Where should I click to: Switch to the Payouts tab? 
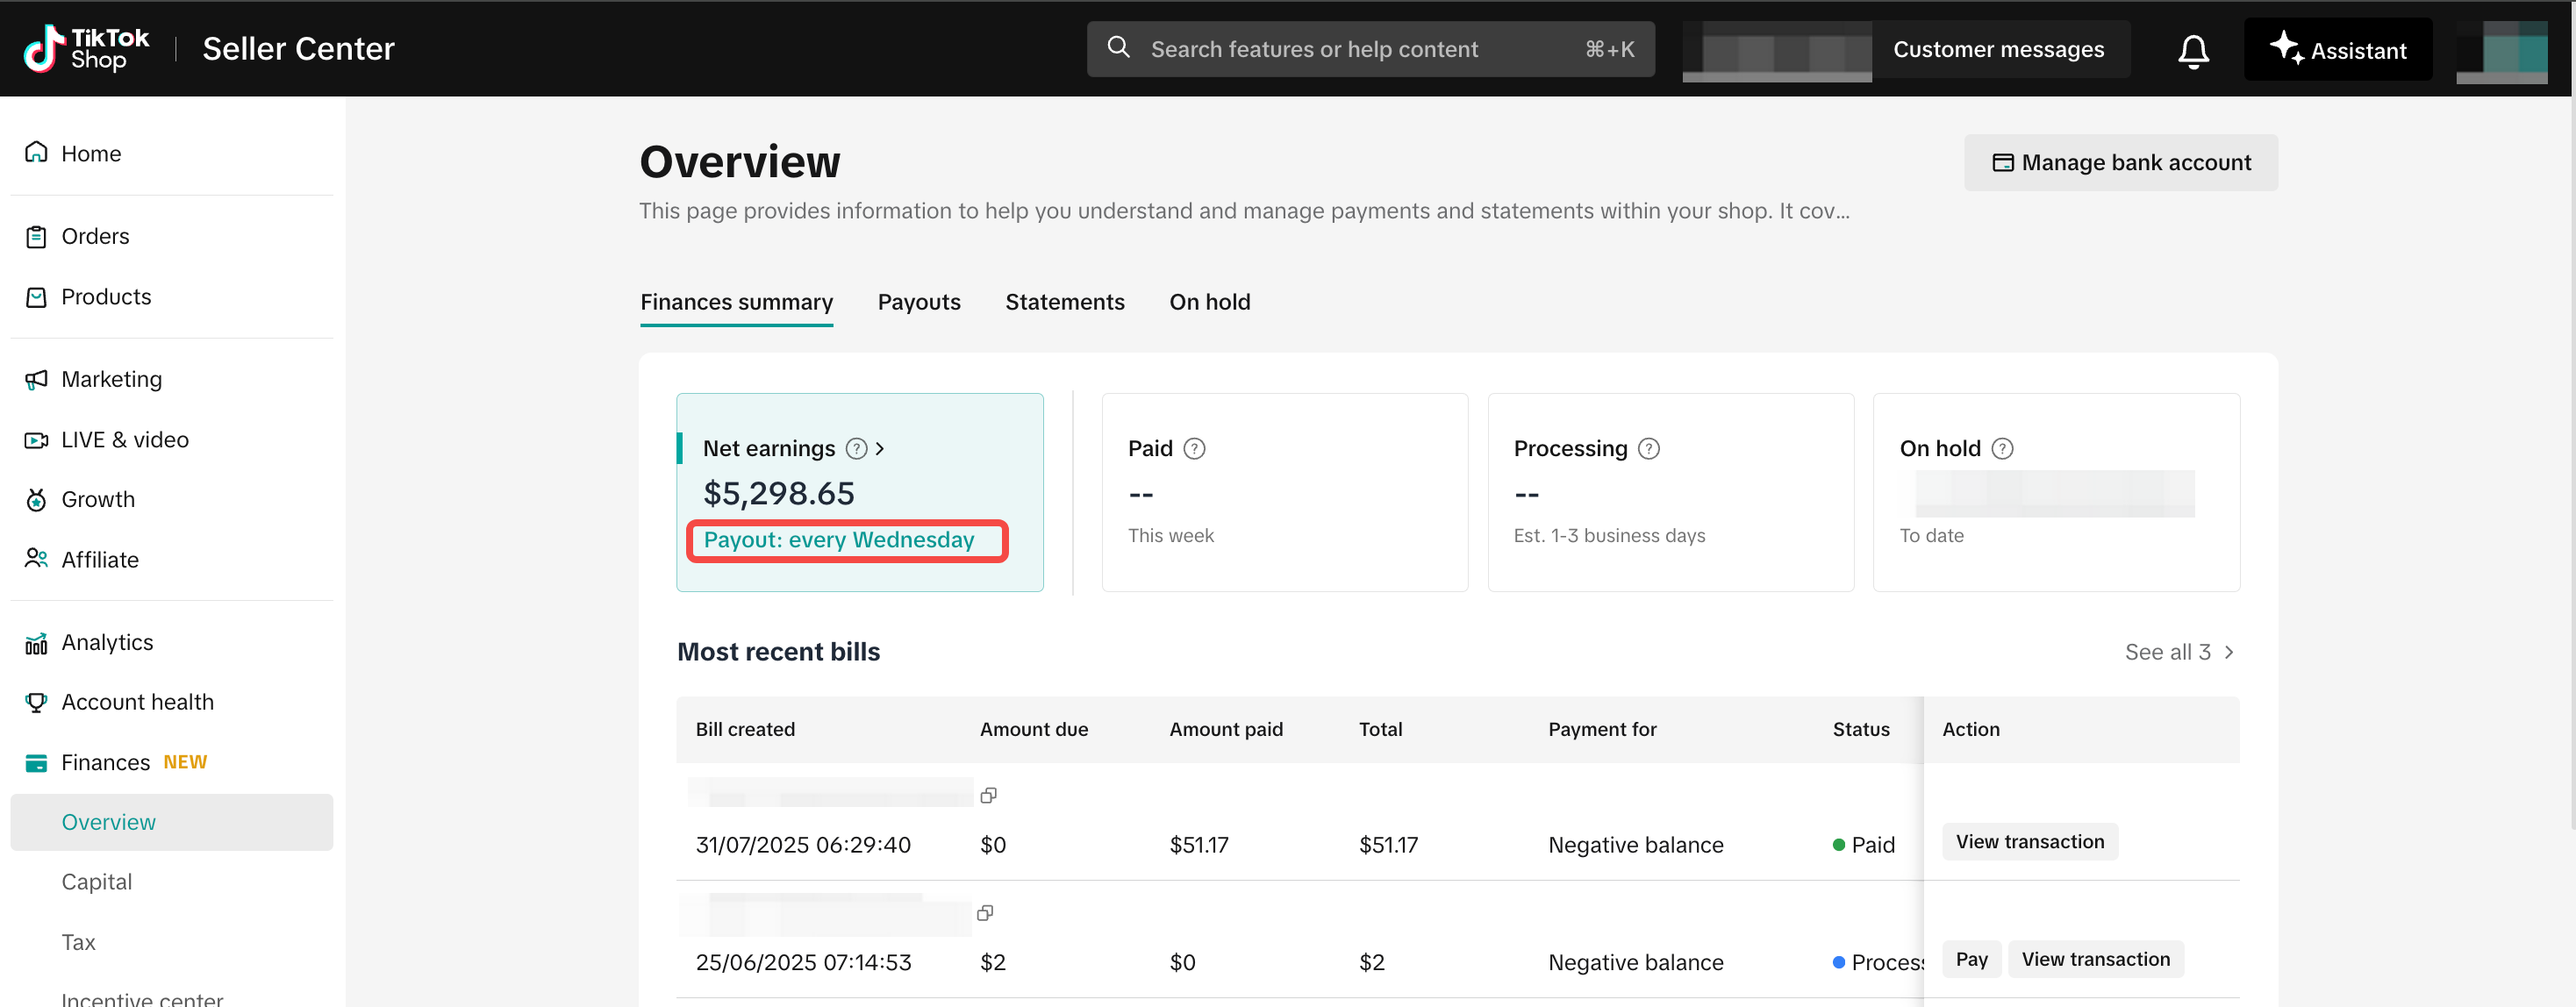(x=918, y=302)
